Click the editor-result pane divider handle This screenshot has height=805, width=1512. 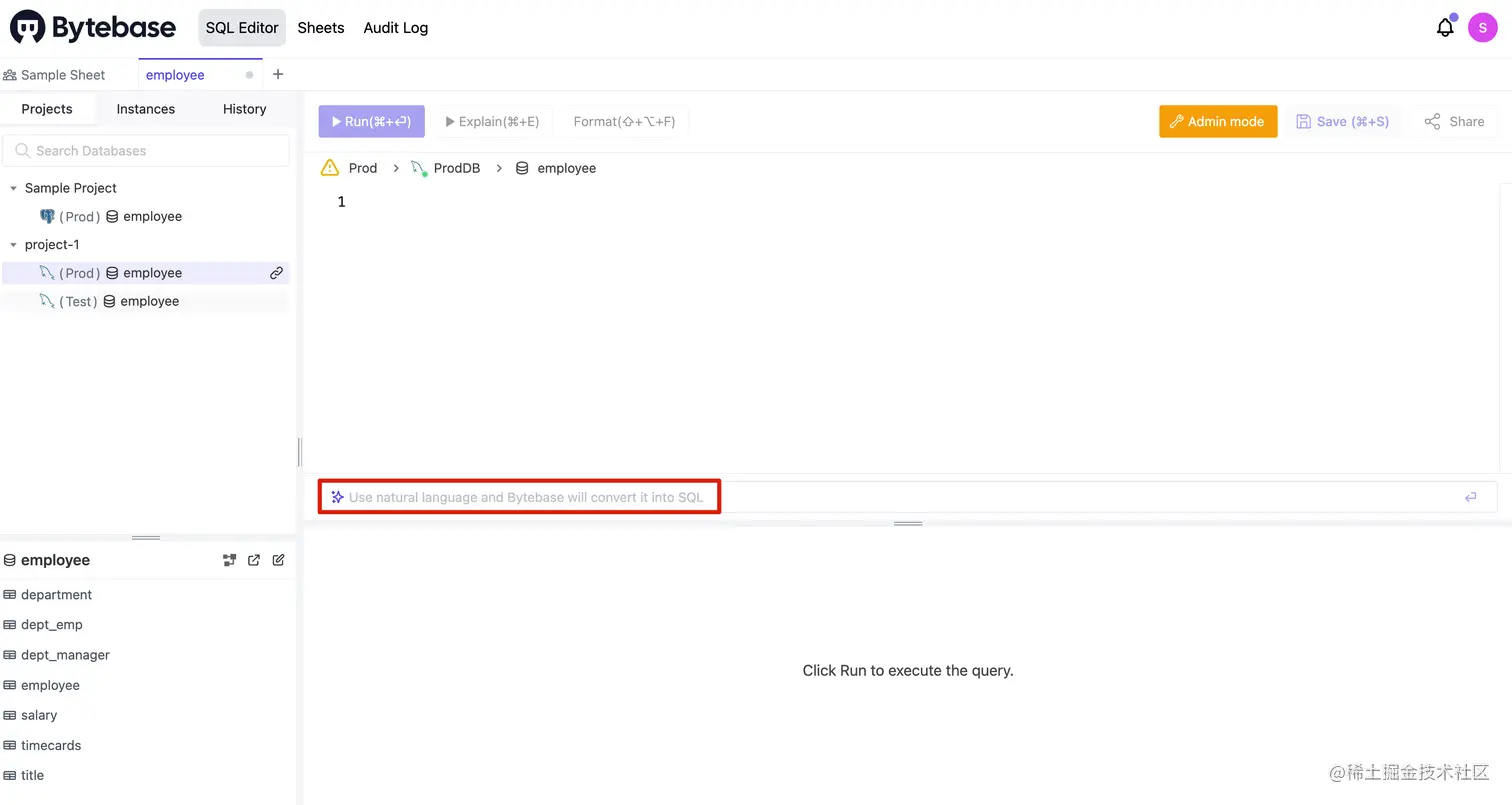908,523
